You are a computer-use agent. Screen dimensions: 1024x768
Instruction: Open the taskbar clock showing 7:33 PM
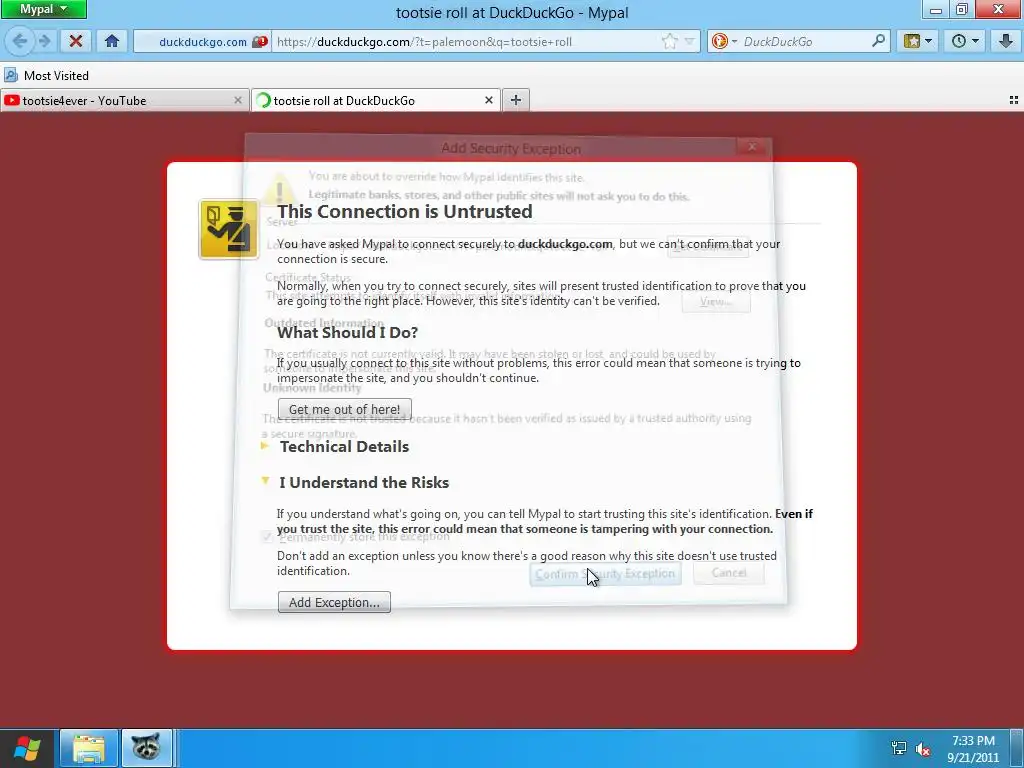[x=973, y=748]
